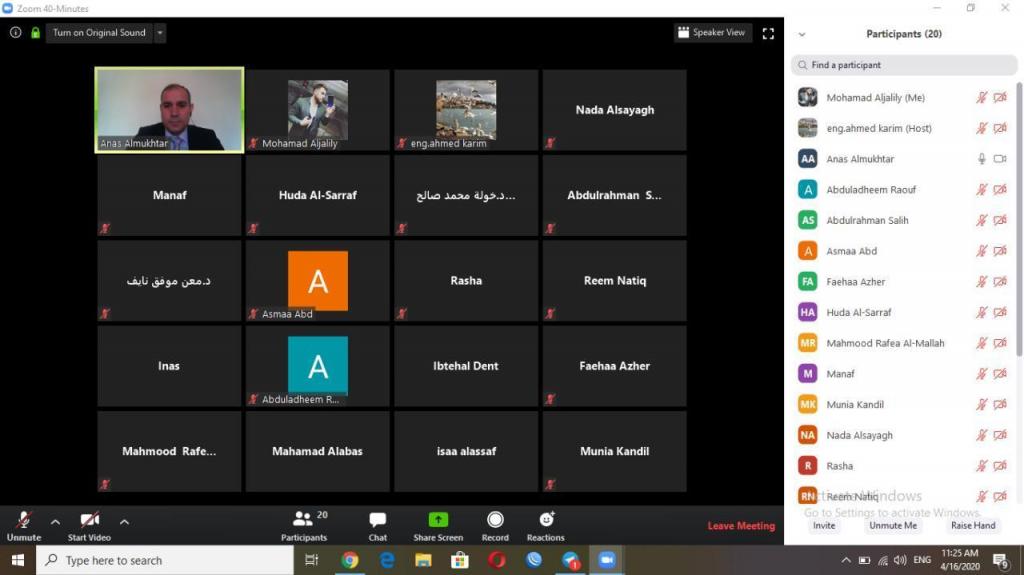Expand video options arrow beside Start Video

pos(124,521)
